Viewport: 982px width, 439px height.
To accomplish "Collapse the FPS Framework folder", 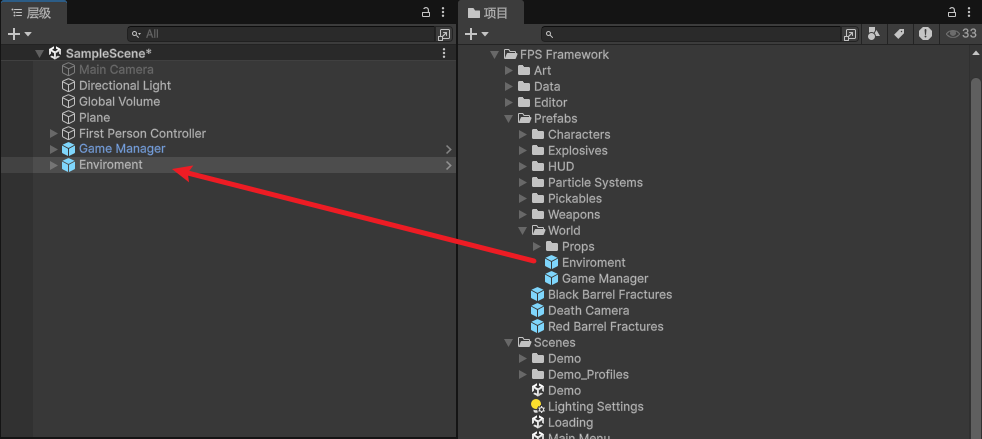I will pyautogui.click(x=495, y=54).
